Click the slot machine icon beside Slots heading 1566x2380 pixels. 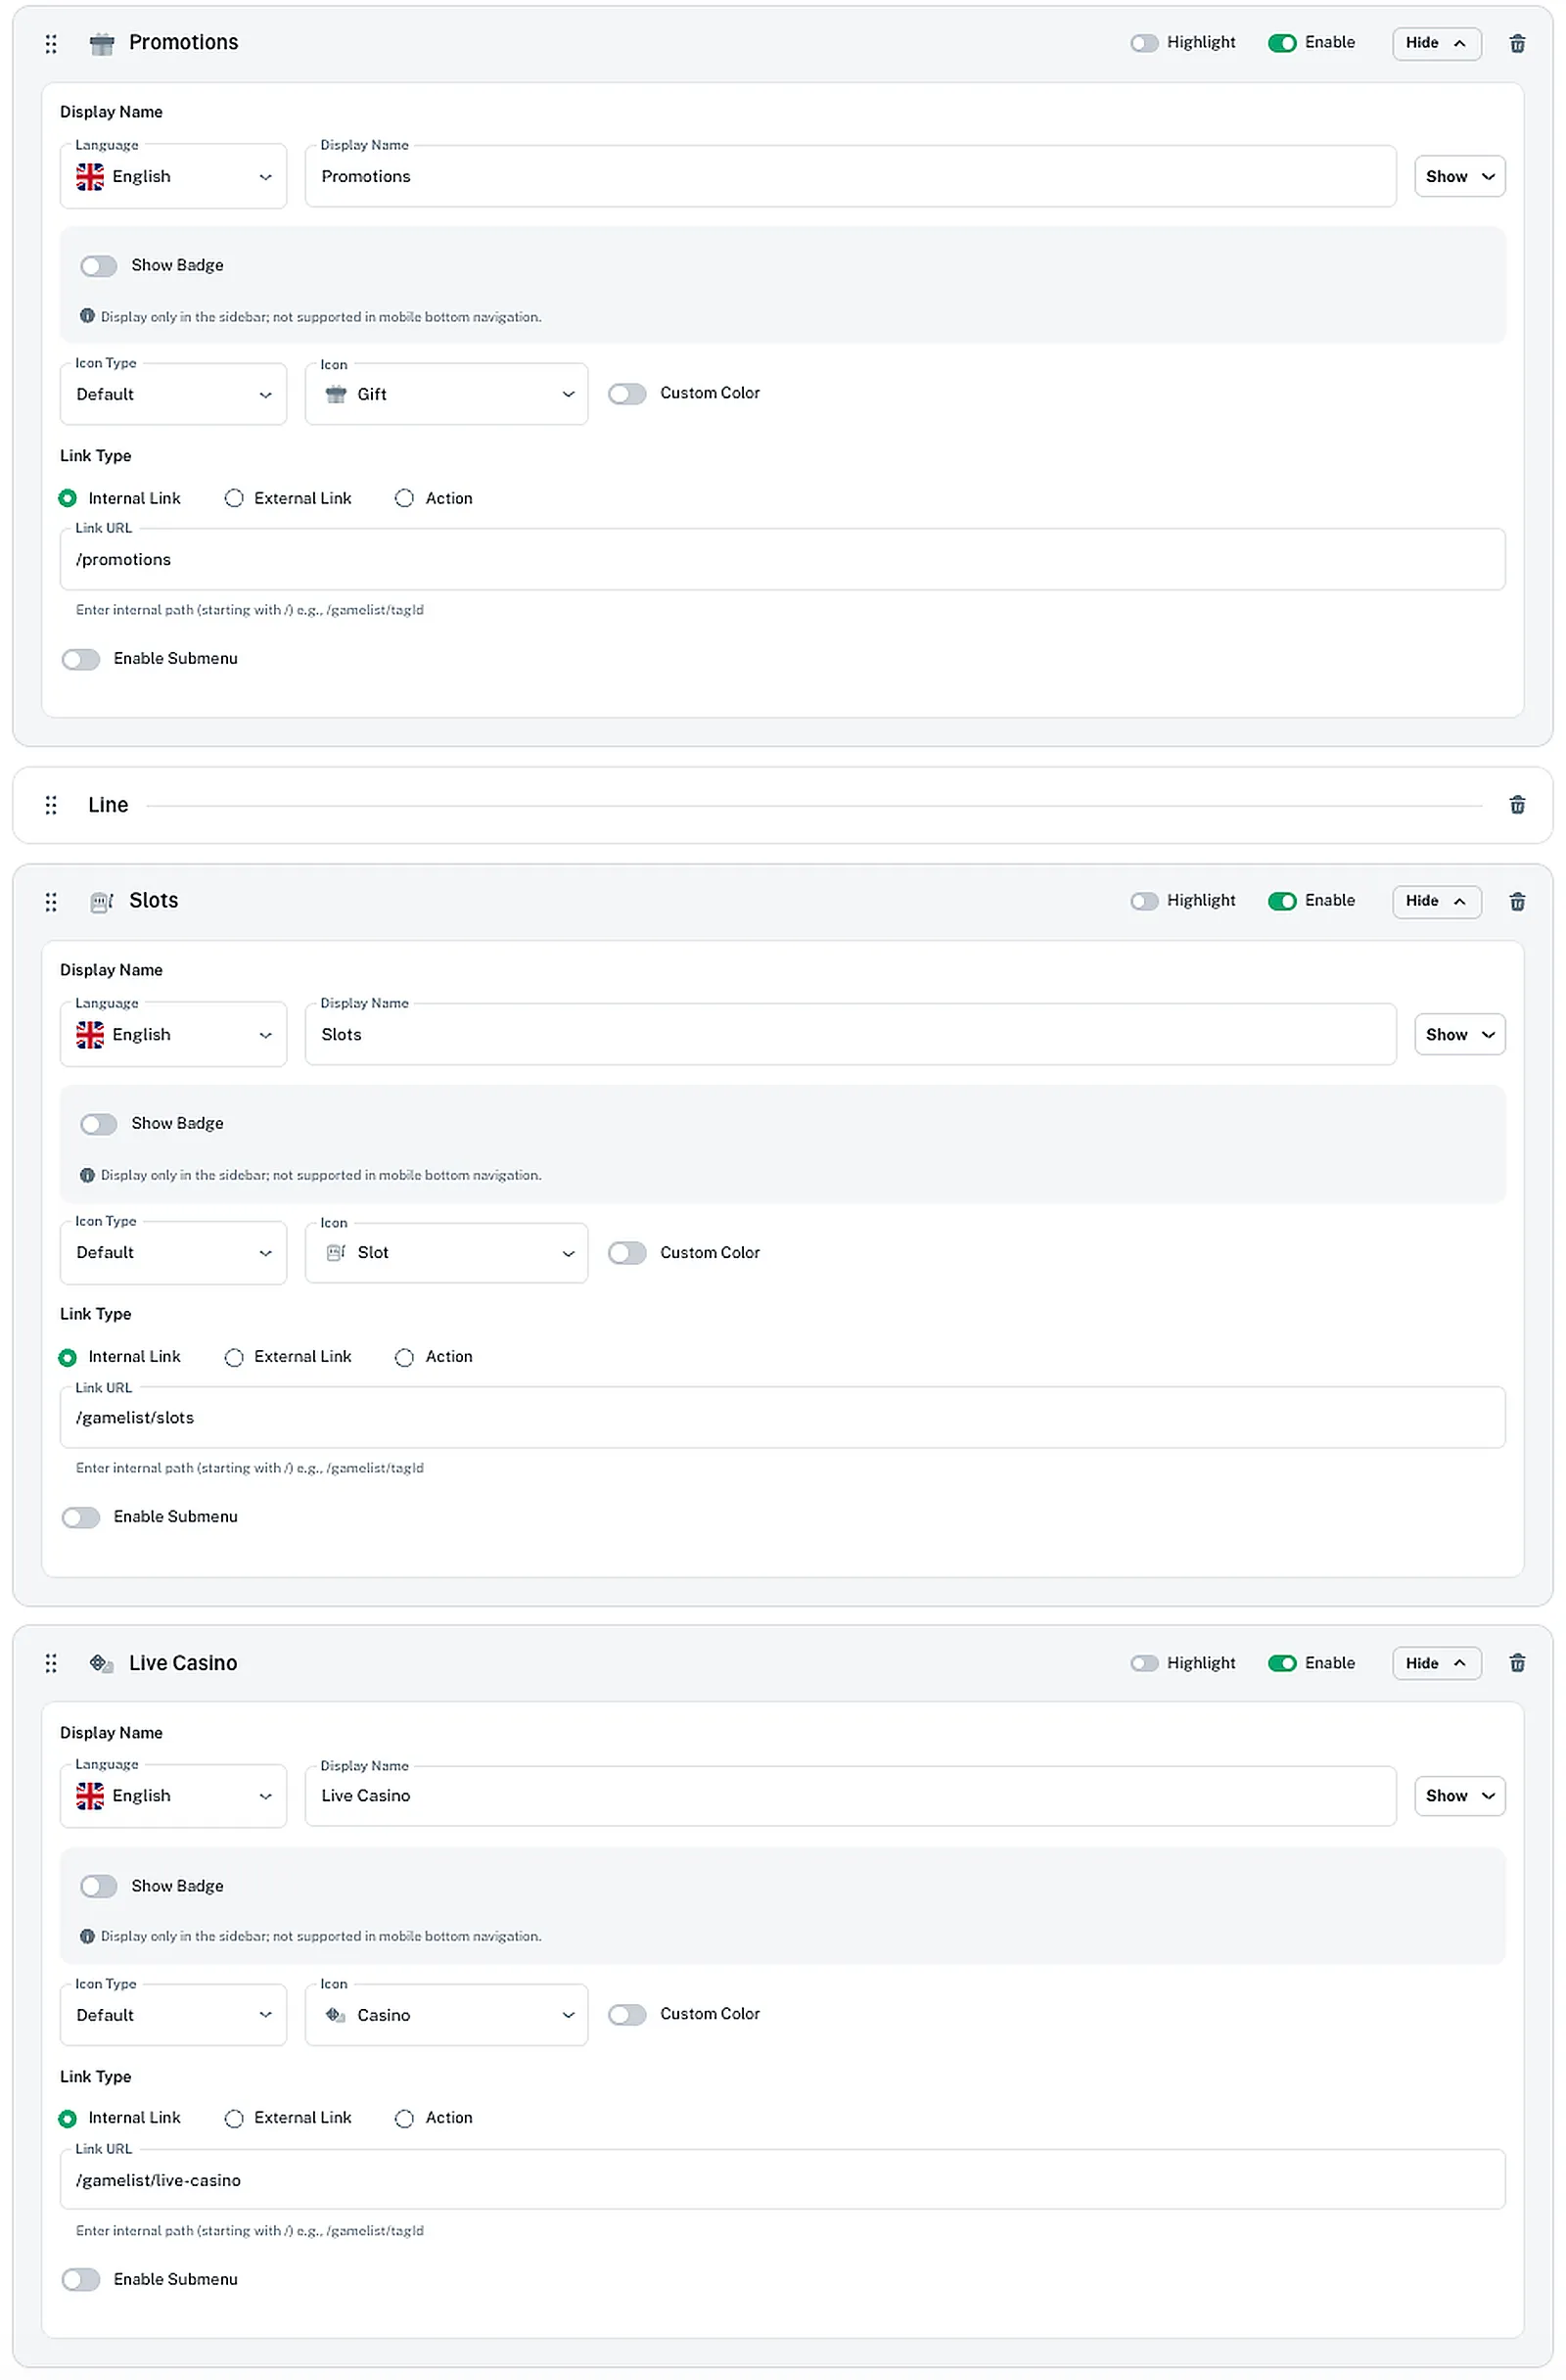point(101,901)
